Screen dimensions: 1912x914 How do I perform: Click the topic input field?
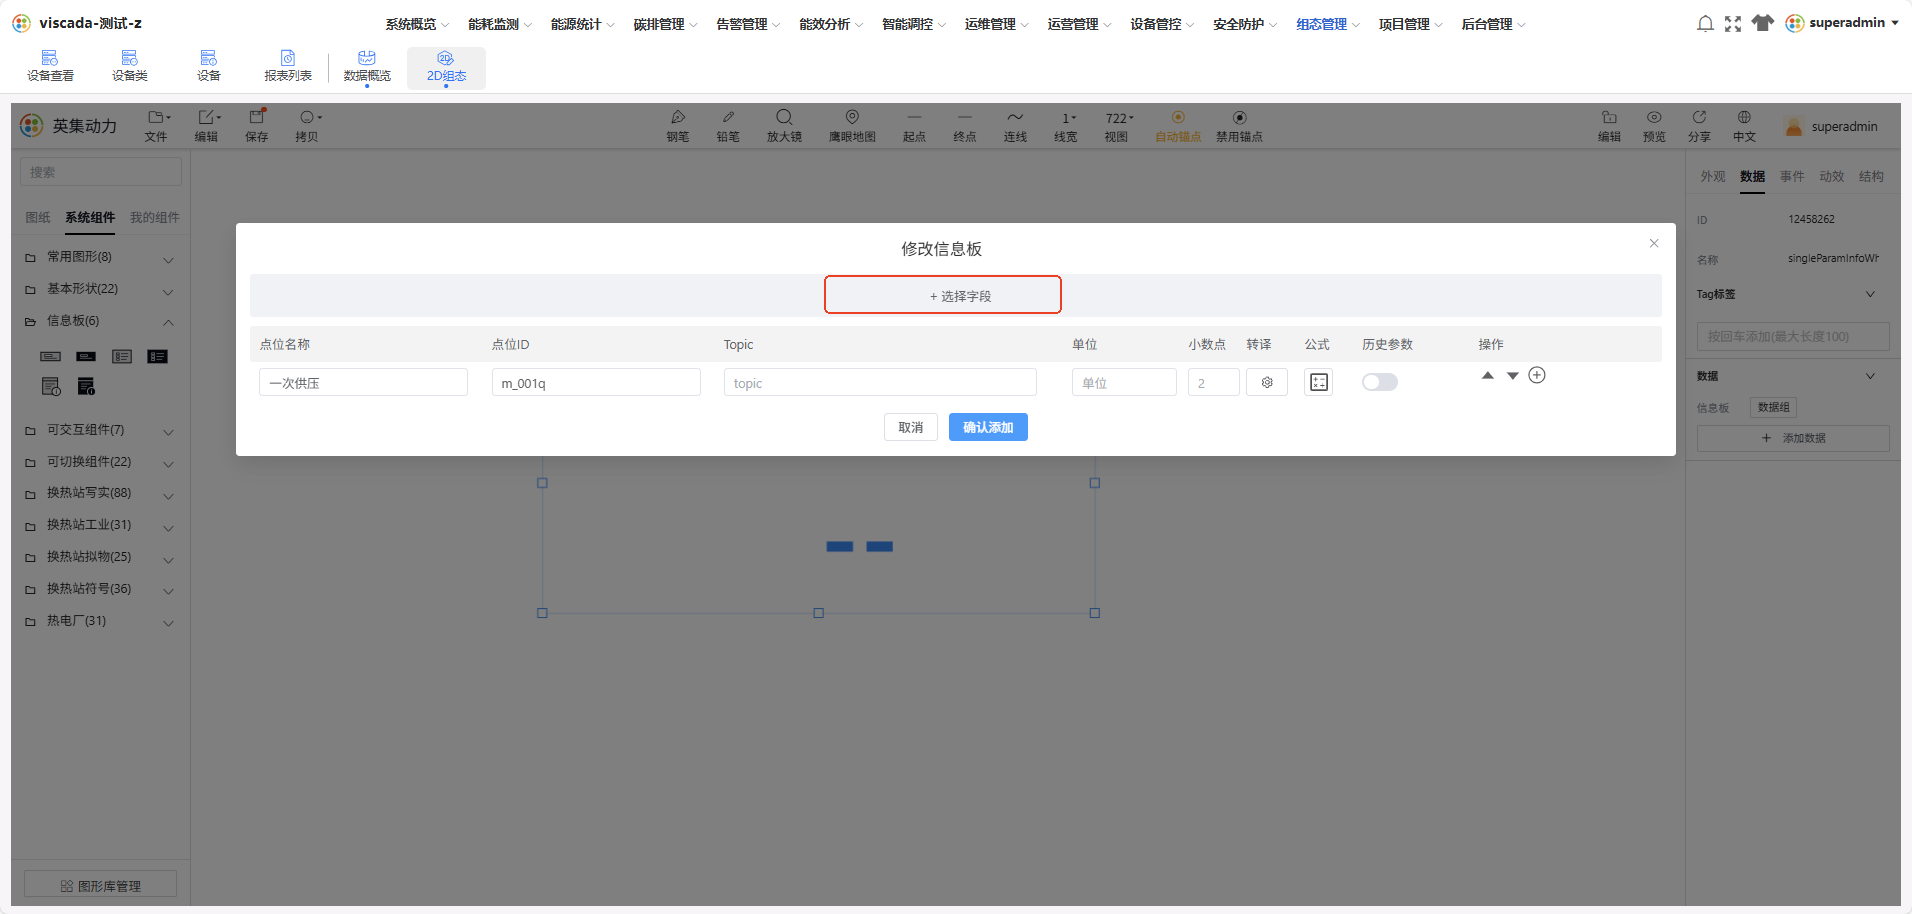click(x=880, y=382)
